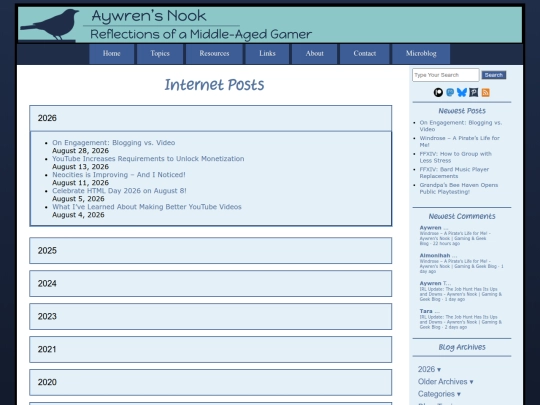
Task: Expand the 2023 posts section
Action: pos(210,316)
